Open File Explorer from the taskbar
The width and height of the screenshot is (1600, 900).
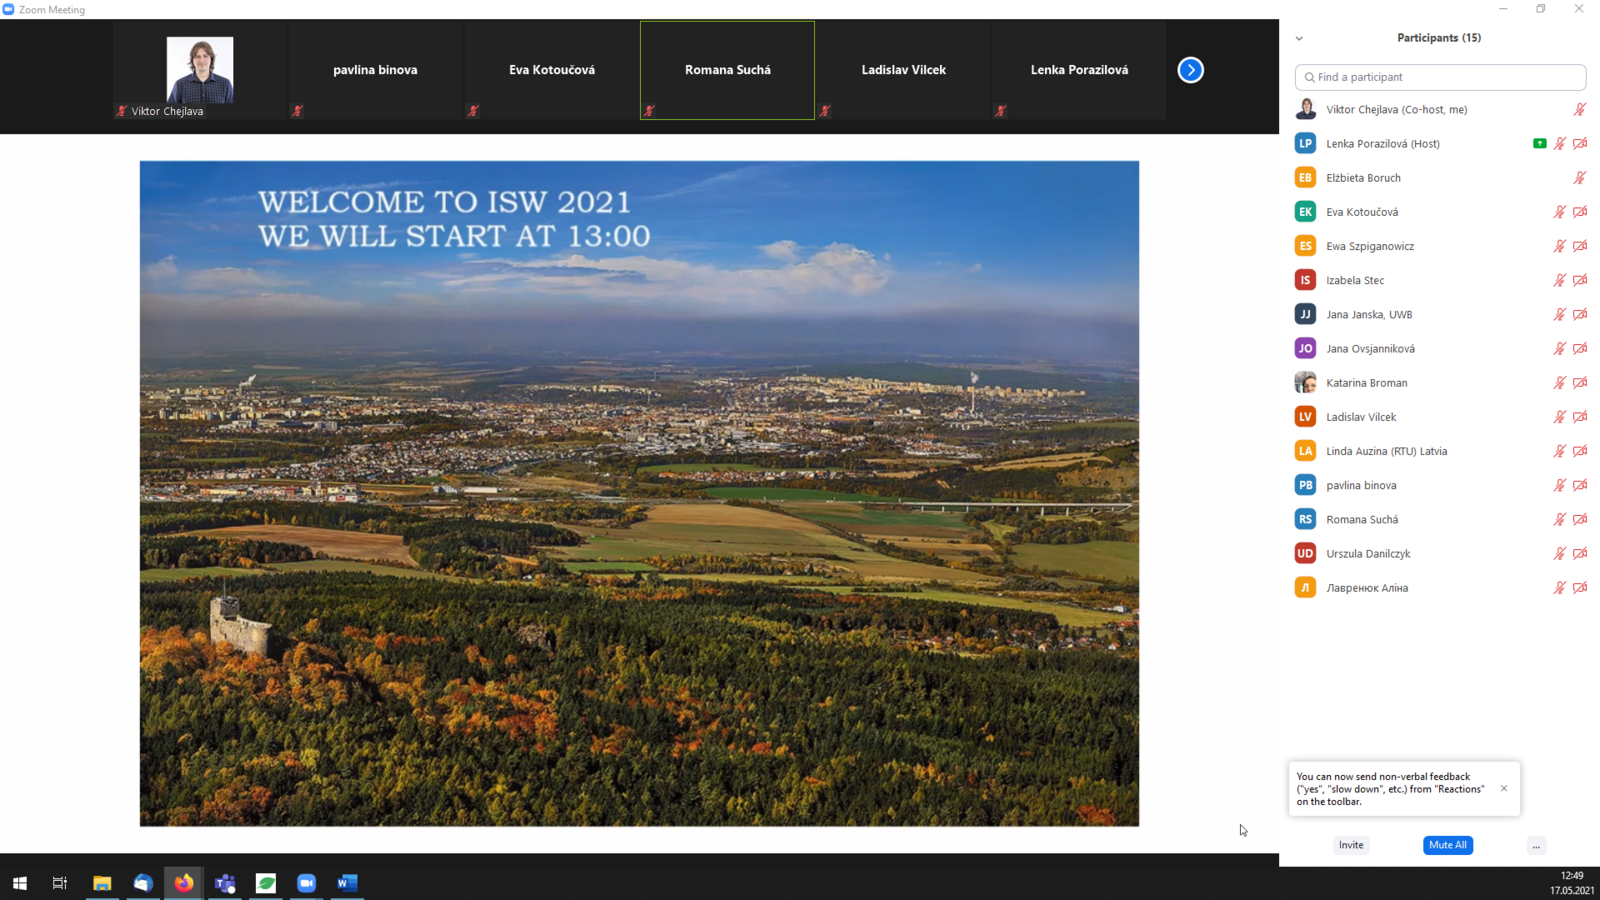pyautogui.click(x=102, y=883)
